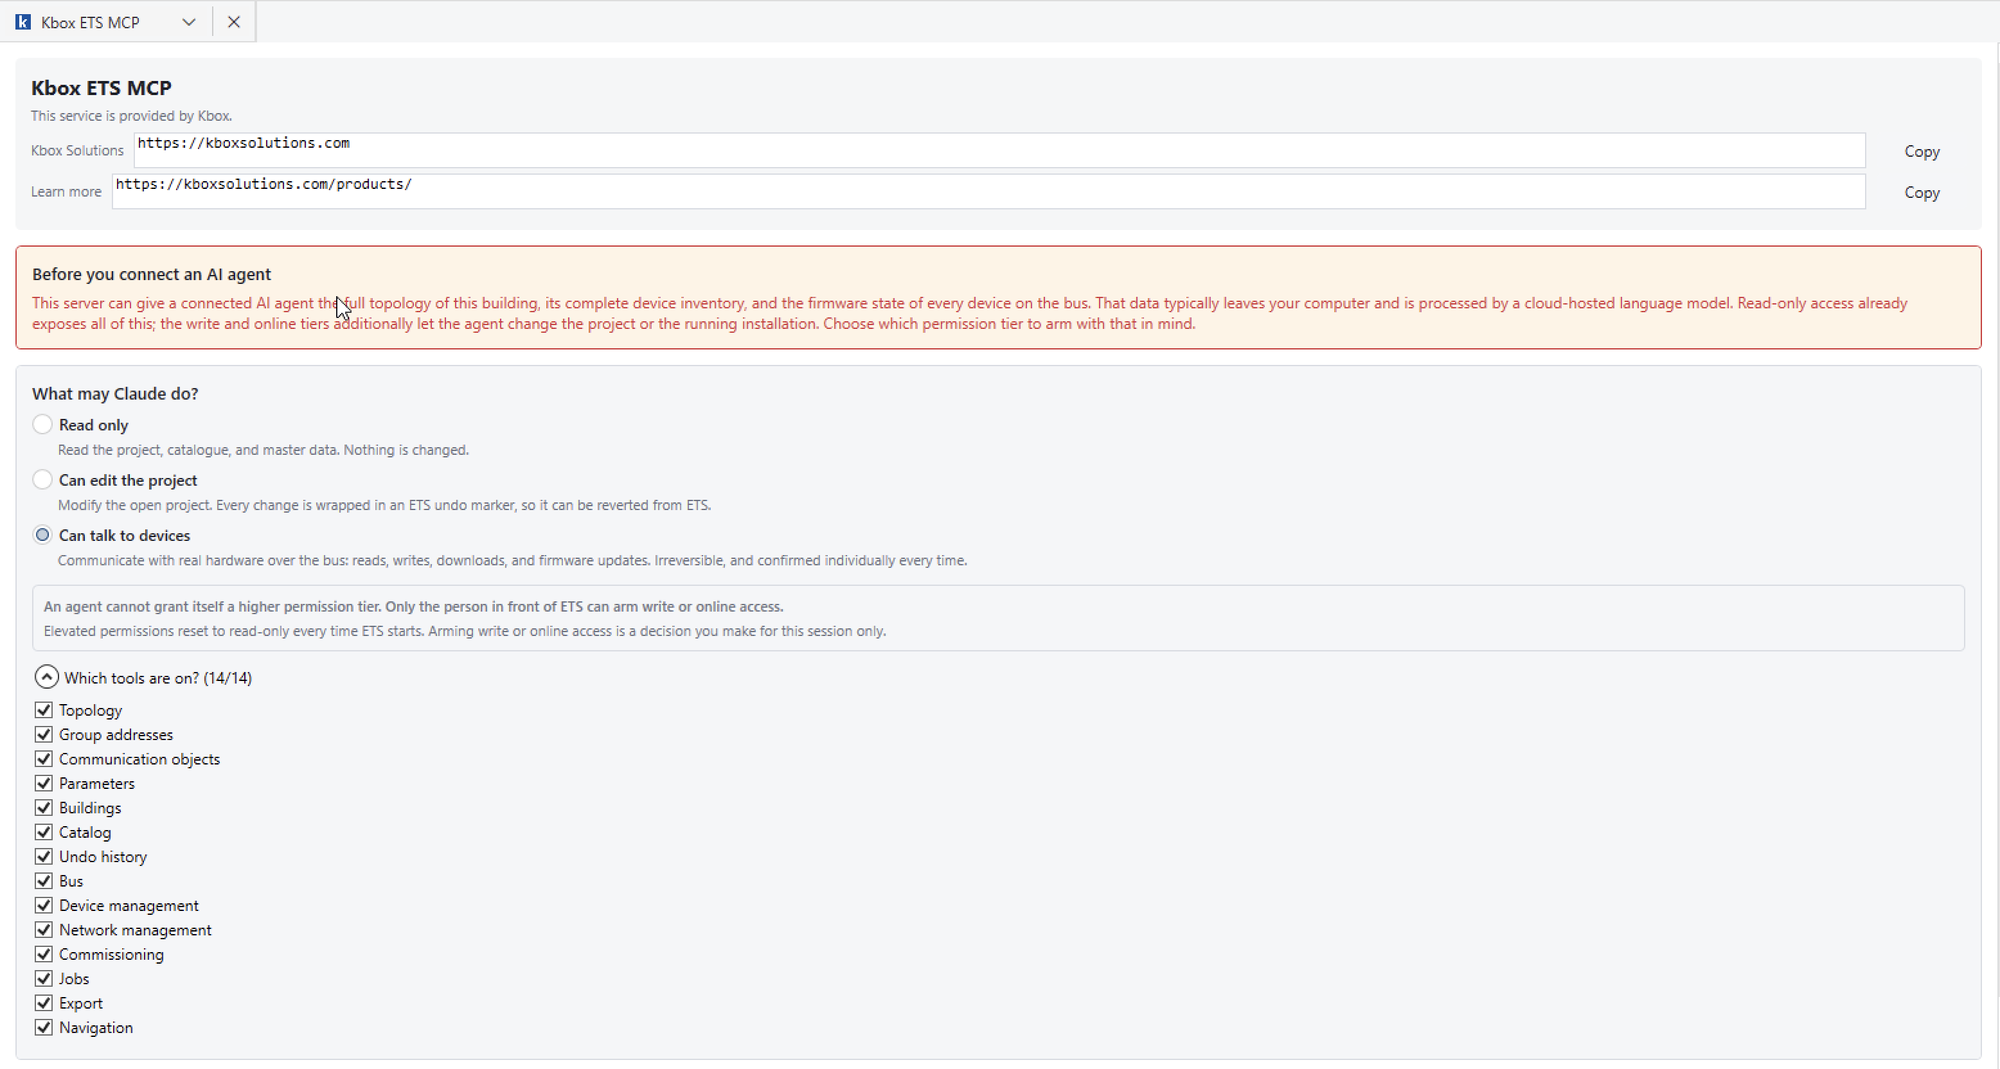Open the Kbox ETS MCP tab dropdown
The height and width of the screenshot is (1069, 2000).
click(188, 22)
